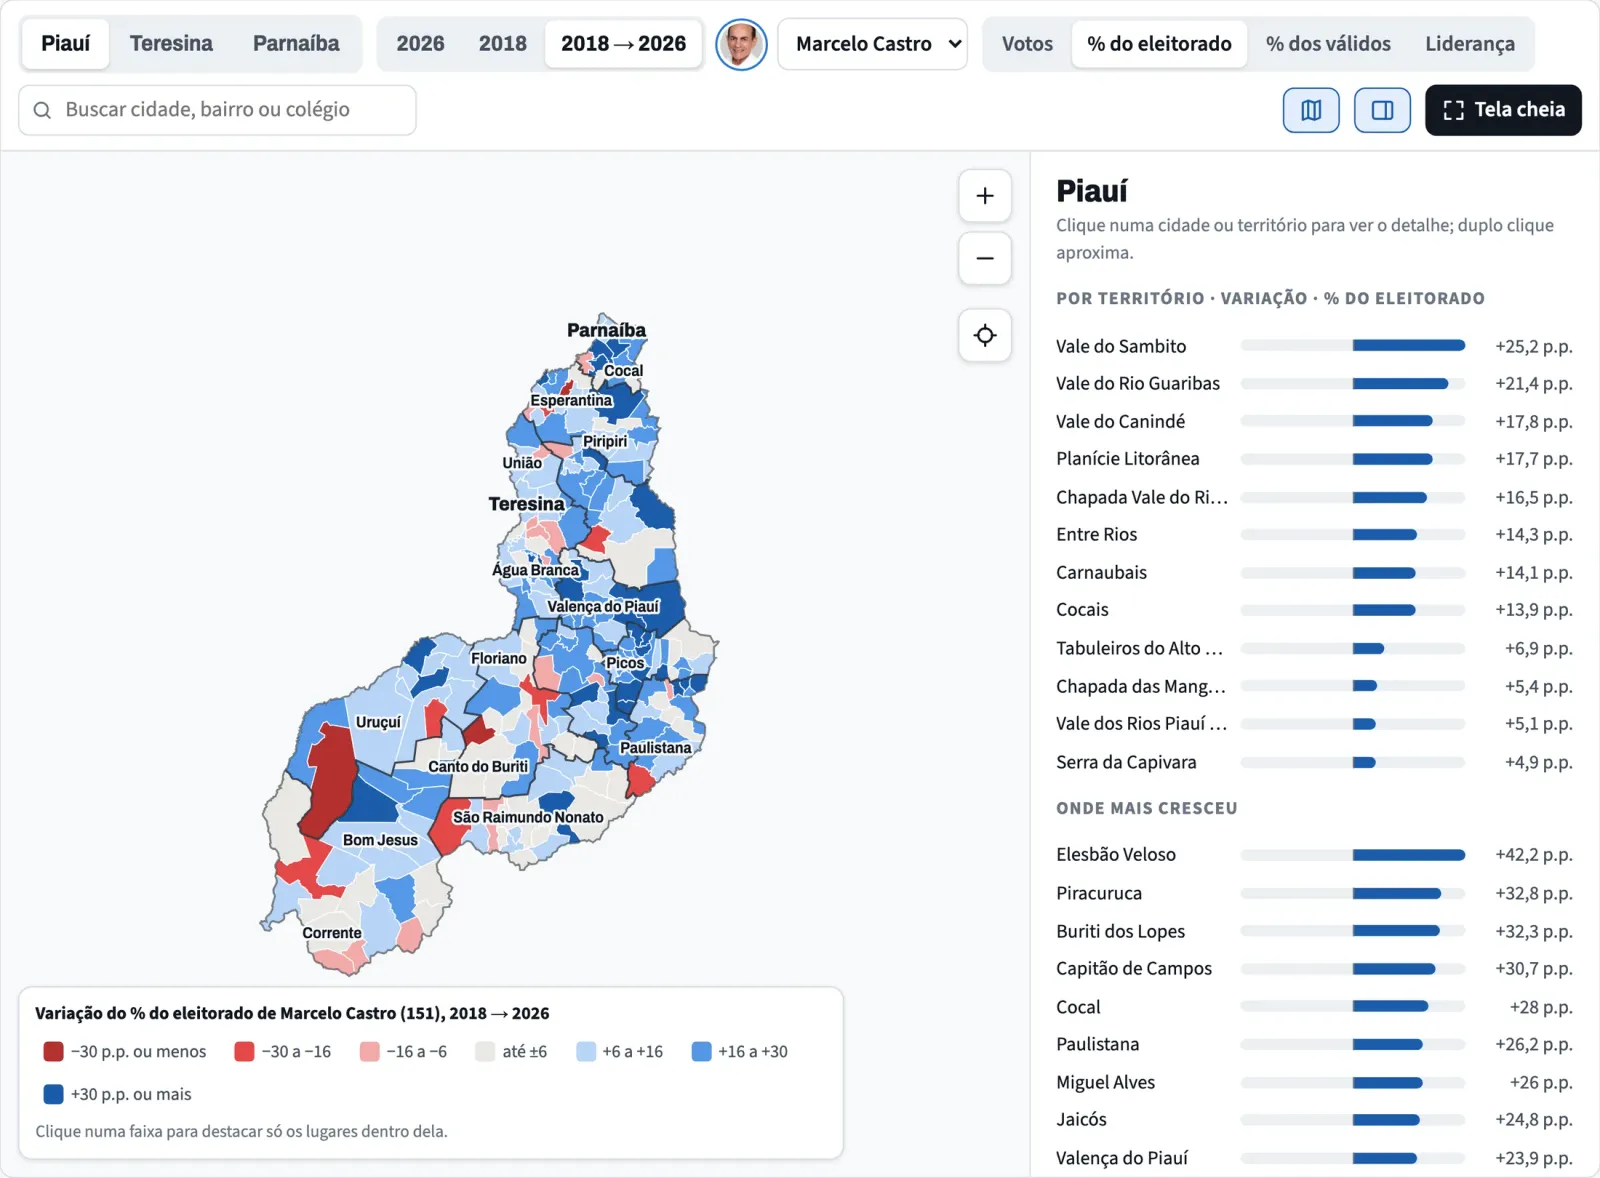Enter fullscreen with Tela cheia button

click(x=1503, y=110)
